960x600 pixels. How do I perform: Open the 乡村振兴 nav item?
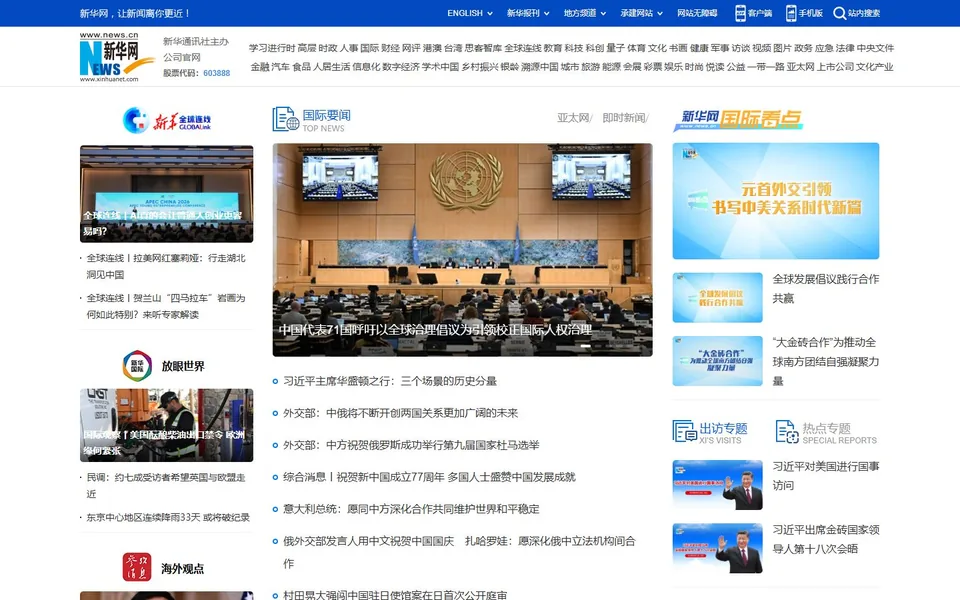[480, 67]
